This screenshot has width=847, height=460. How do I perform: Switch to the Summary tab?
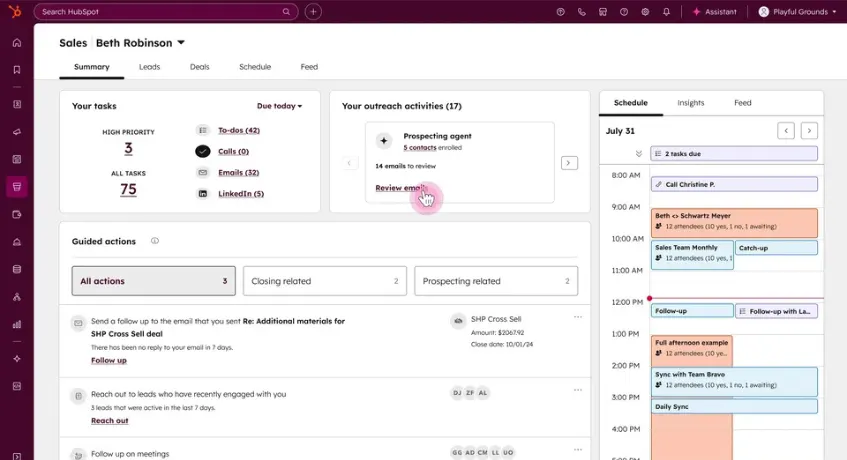pyautogui.click(x=92, y=67)
